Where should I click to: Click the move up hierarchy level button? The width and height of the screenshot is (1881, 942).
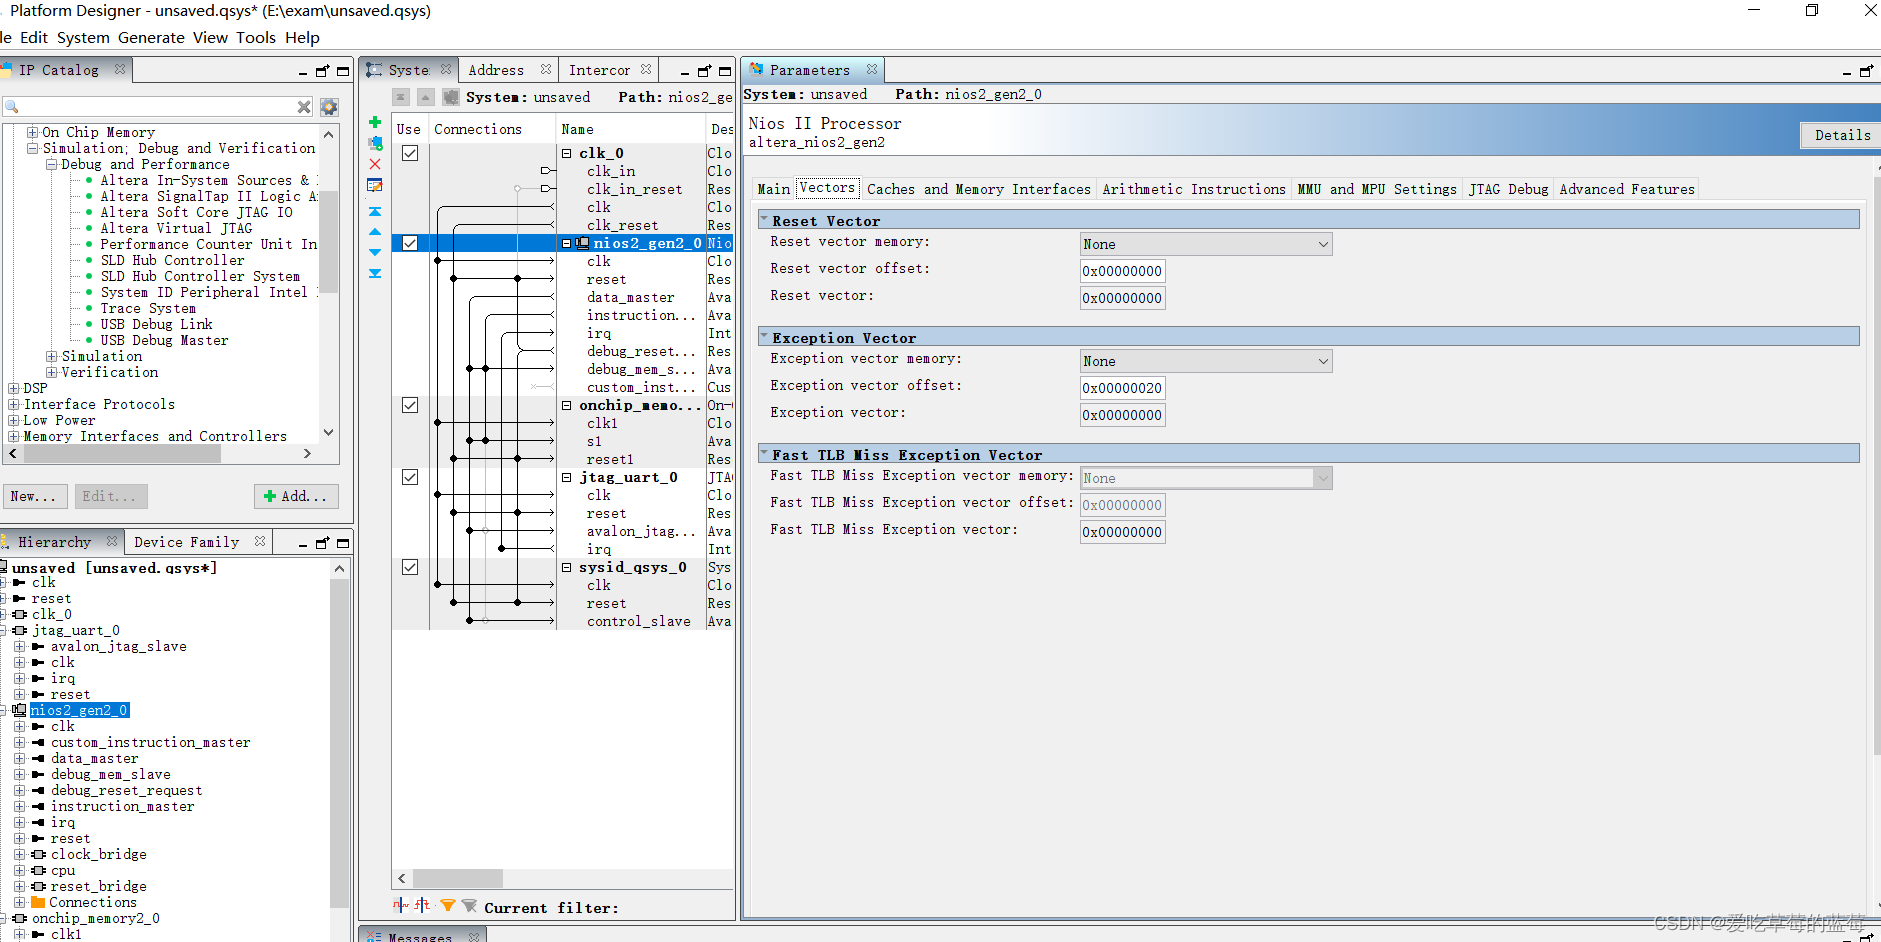425,97
